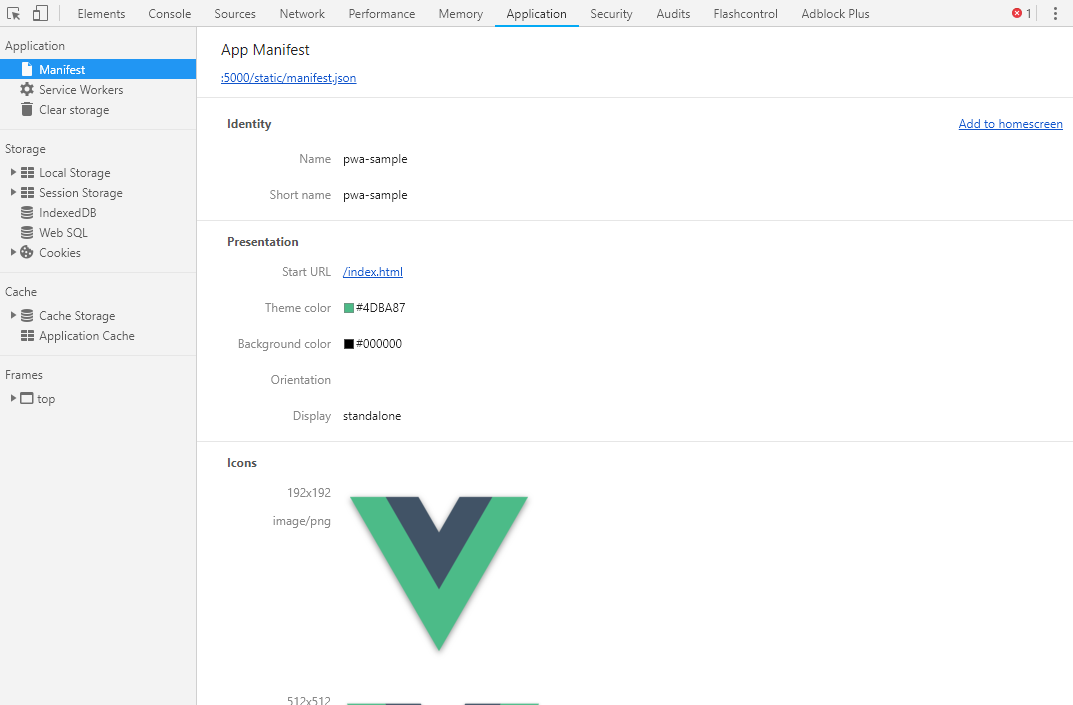Click the #4DBA87 theme color text
The height and width of the screenshot is (705, 1073).
pos(380,308)
